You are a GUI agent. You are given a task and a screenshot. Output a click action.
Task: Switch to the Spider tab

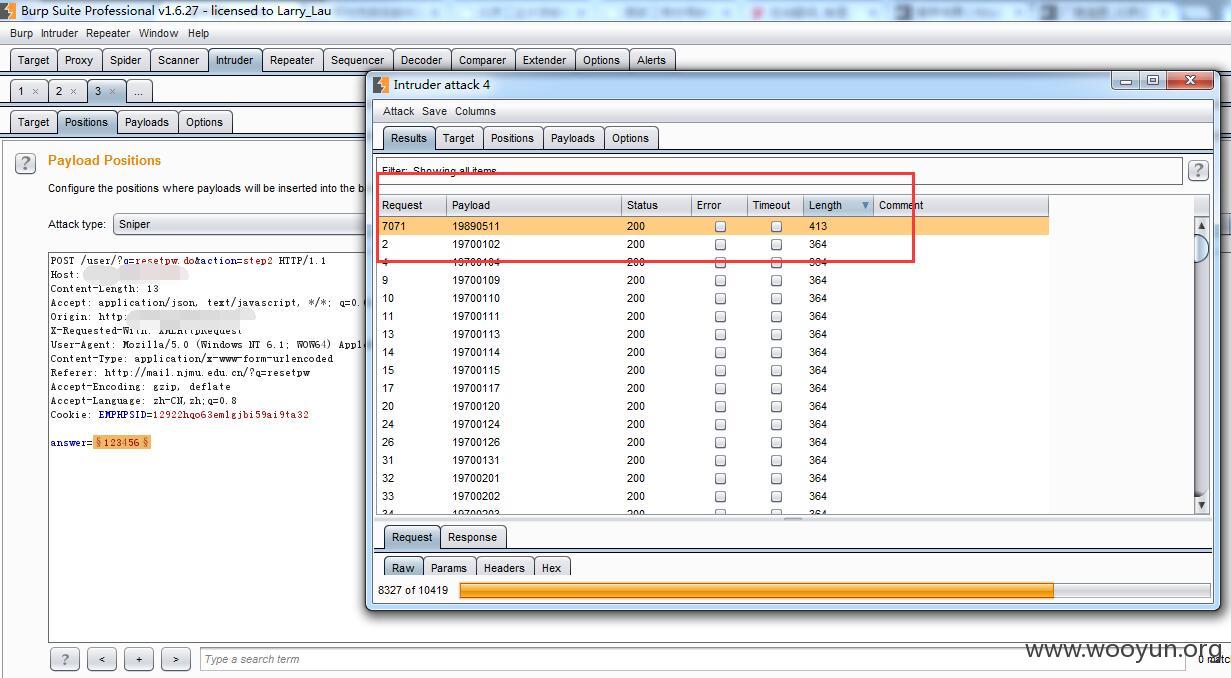[x=125, y=60]
